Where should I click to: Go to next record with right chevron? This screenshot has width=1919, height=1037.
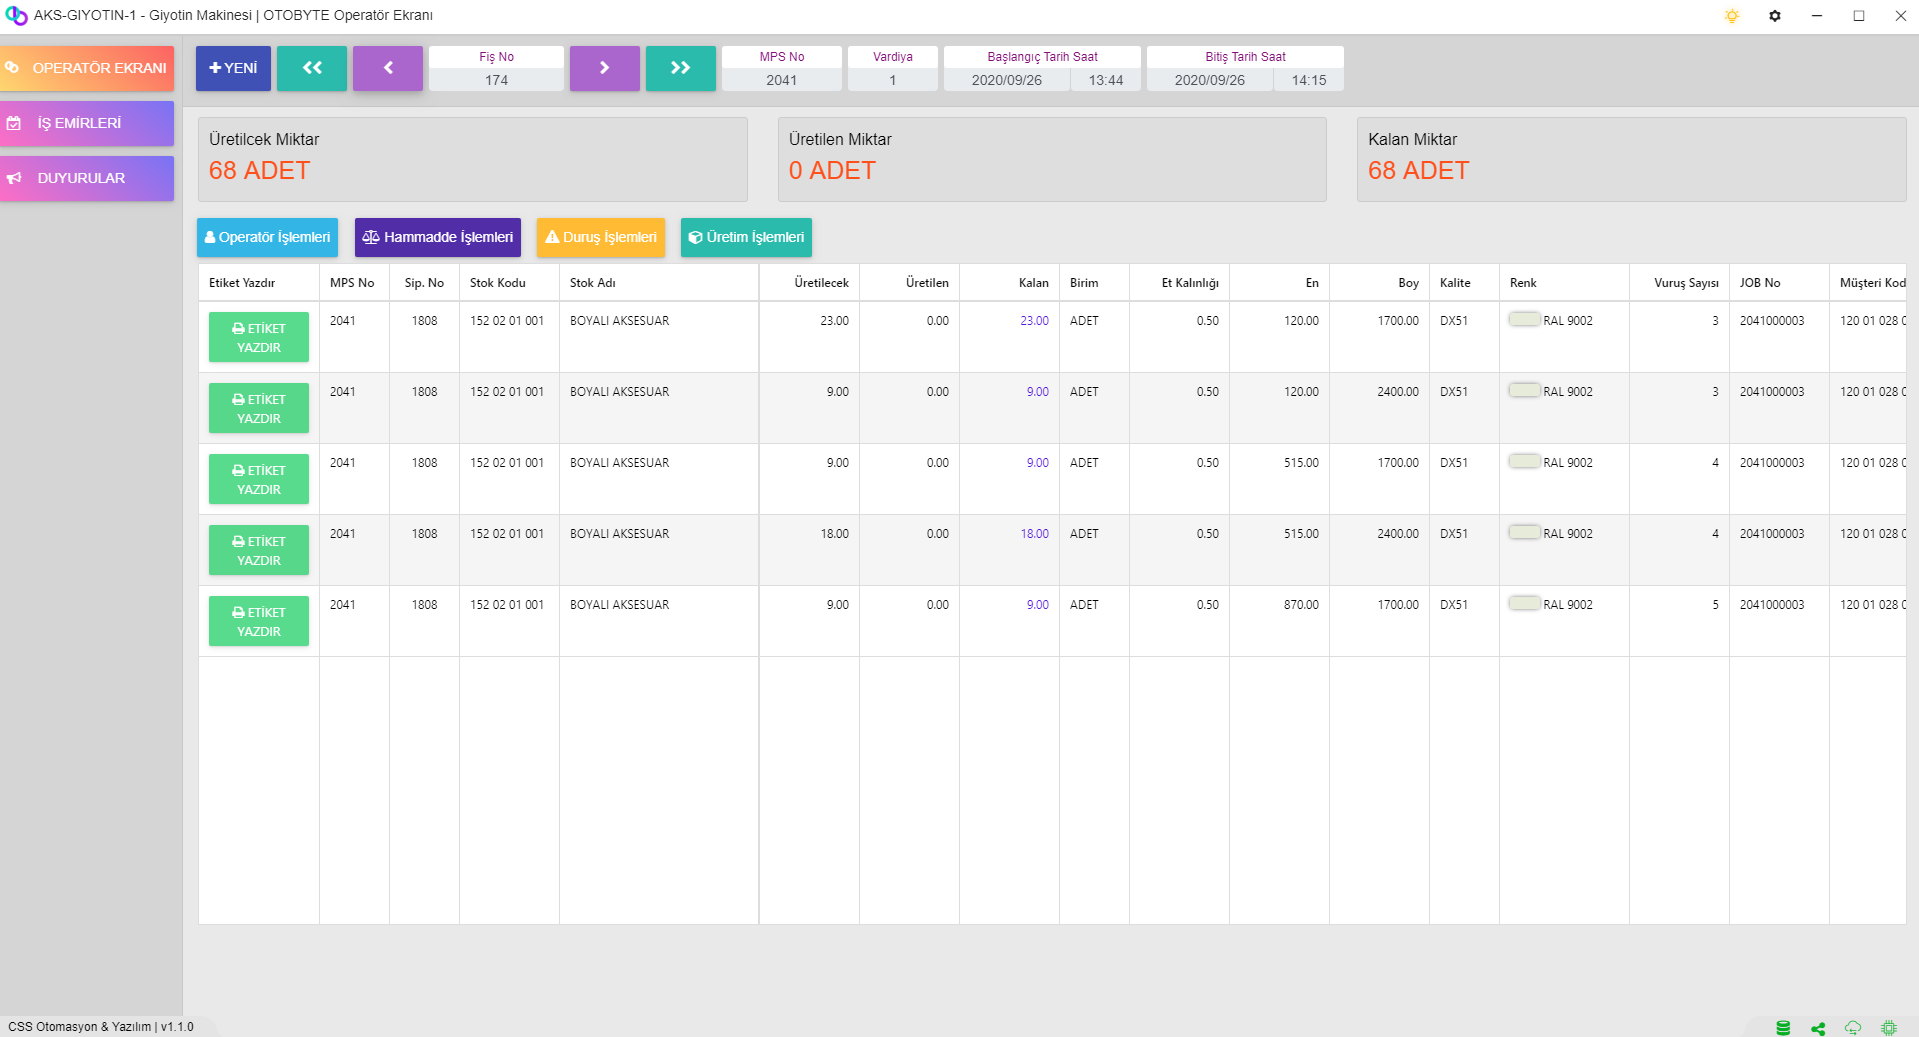click(x=604, y=68)
